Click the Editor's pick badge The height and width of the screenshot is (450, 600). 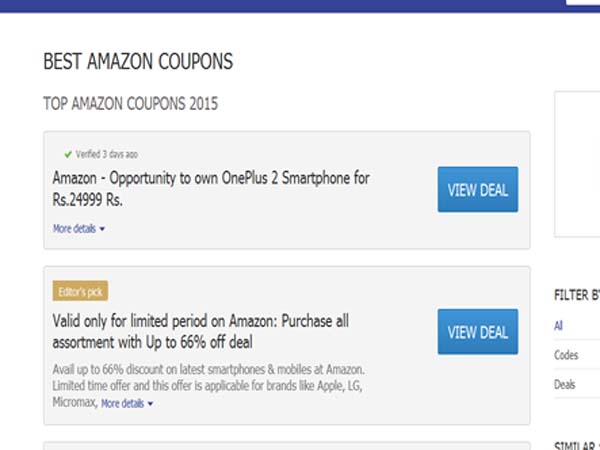80,291
